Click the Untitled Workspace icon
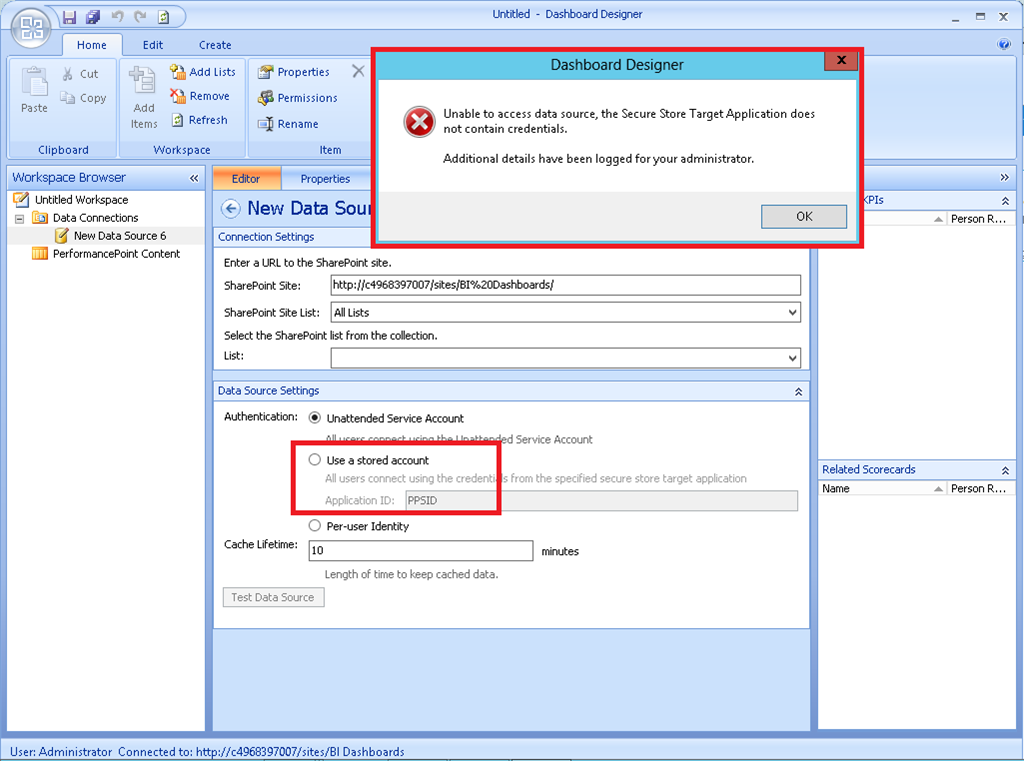1024x761 pixels. [22, 199]
